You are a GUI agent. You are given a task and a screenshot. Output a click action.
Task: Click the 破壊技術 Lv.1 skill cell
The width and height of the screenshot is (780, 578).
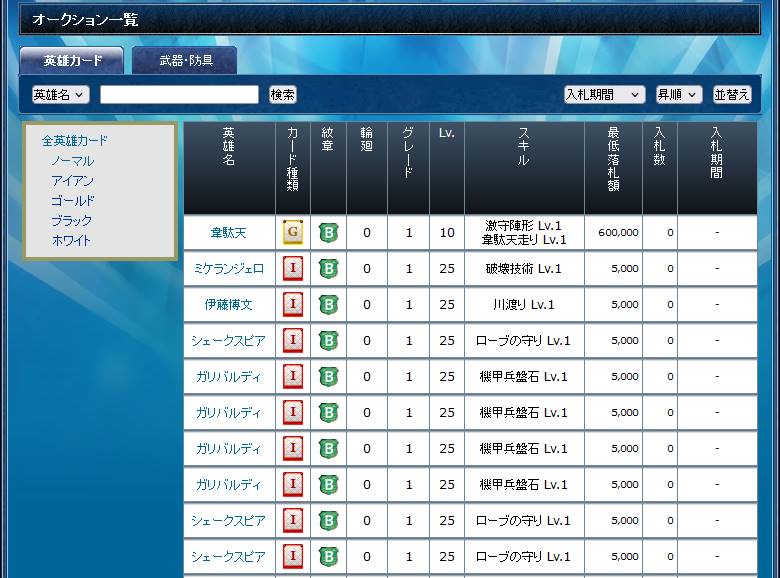[x=523, y=269]
